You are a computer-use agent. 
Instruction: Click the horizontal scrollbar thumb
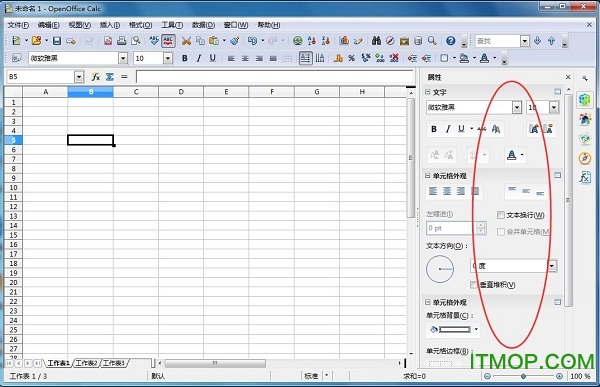[x=215, y=363]
